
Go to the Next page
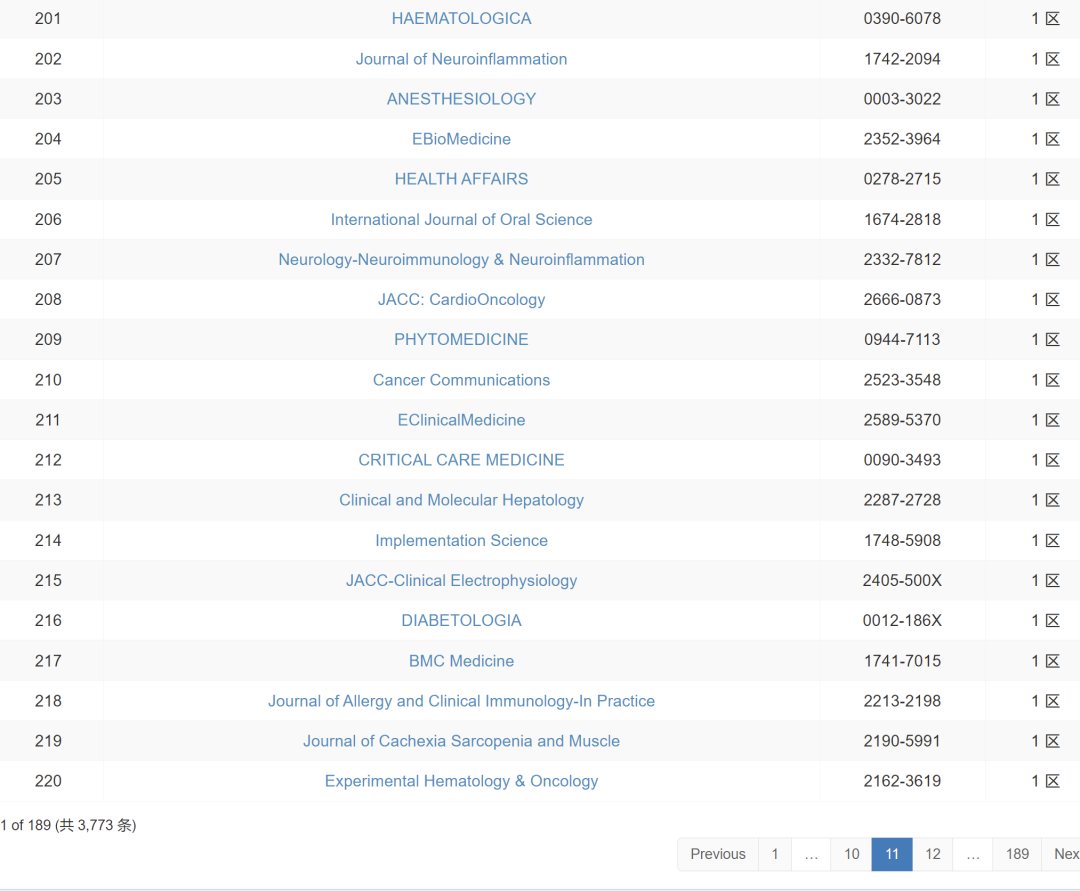pos(1061,854)
